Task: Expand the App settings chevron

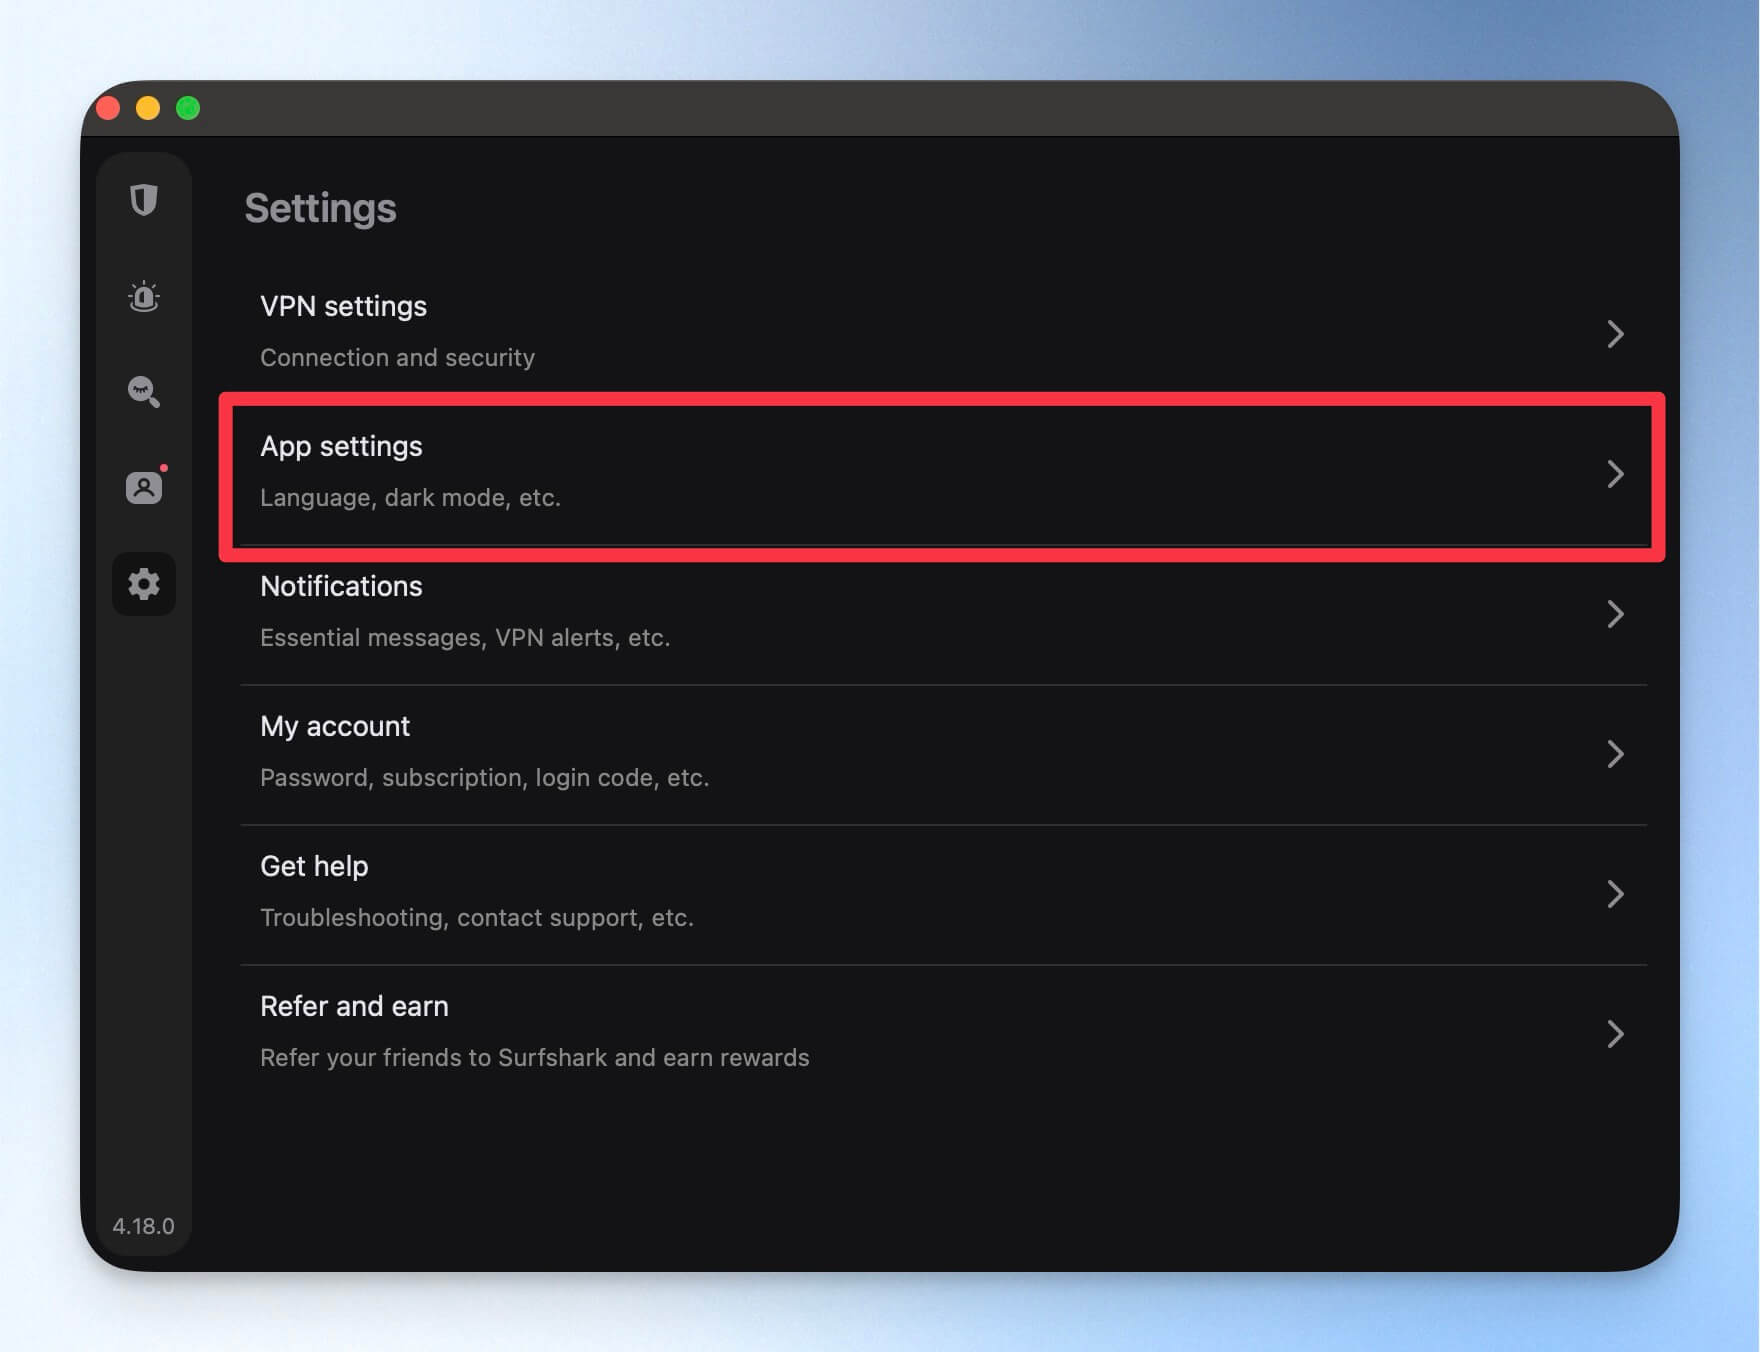Action: [1615, 474]
